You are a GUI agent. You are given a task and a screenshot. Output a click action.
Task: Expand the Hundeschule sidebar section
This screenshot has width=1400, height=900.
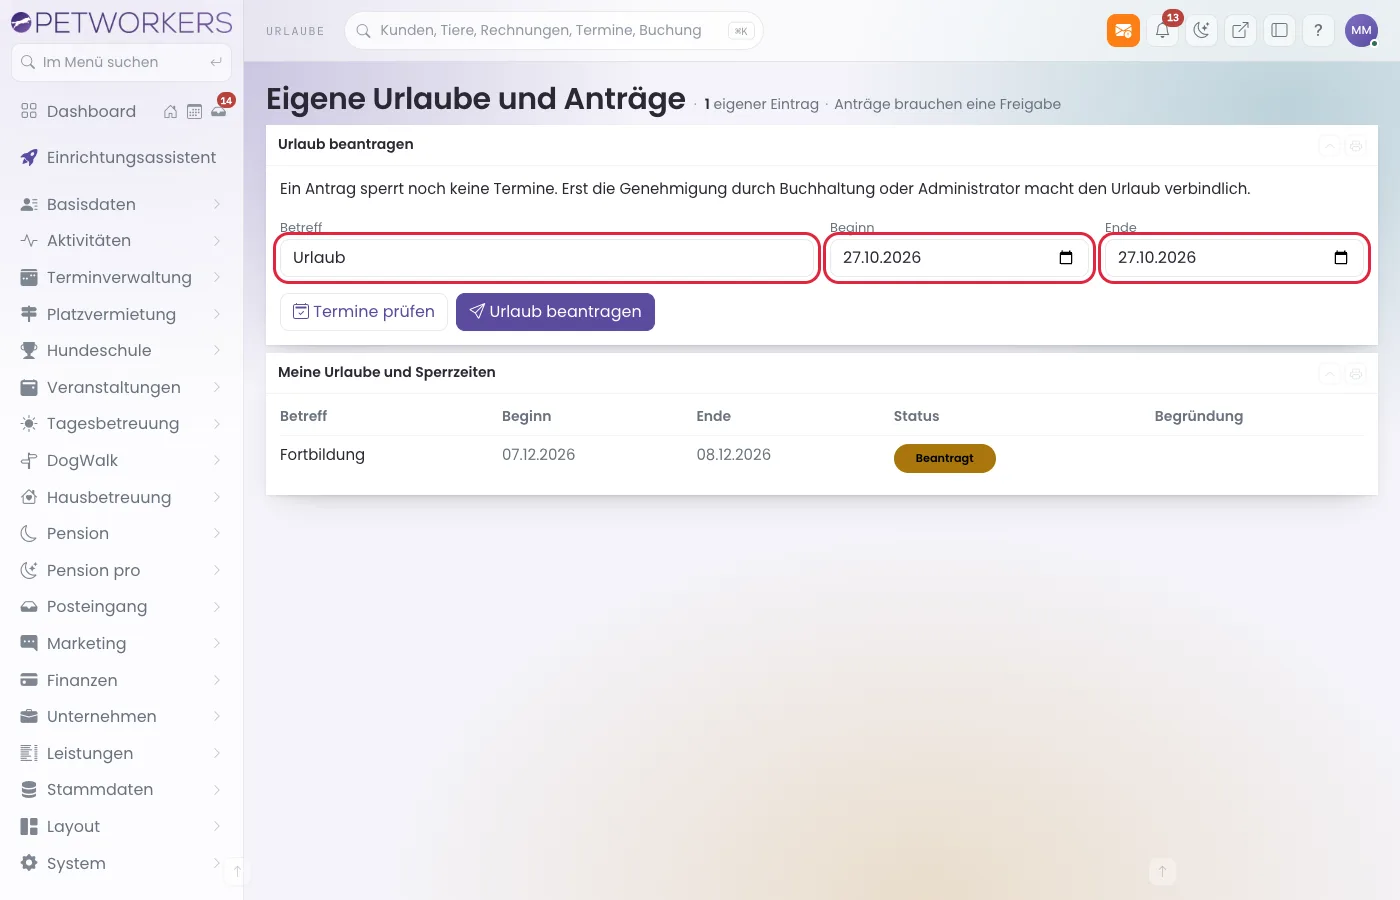pyautogui.click(x=121, y=350)
